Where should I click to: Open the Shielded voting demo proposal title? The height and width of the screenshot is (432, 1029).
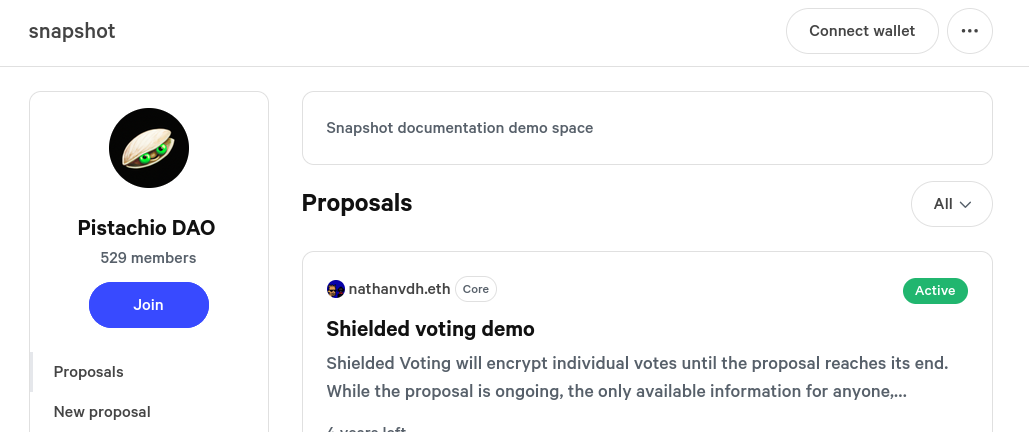[x=430, y=329]
